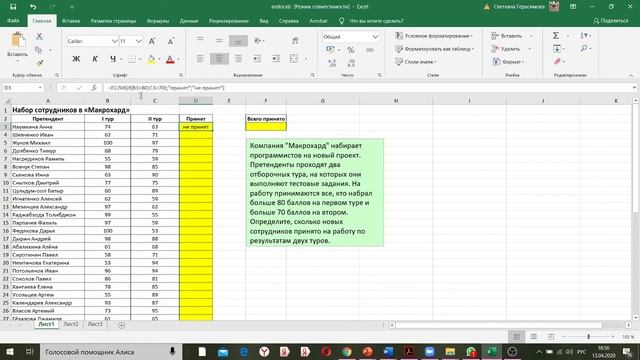Toggle underline Ч formatting

click(113, 59)
